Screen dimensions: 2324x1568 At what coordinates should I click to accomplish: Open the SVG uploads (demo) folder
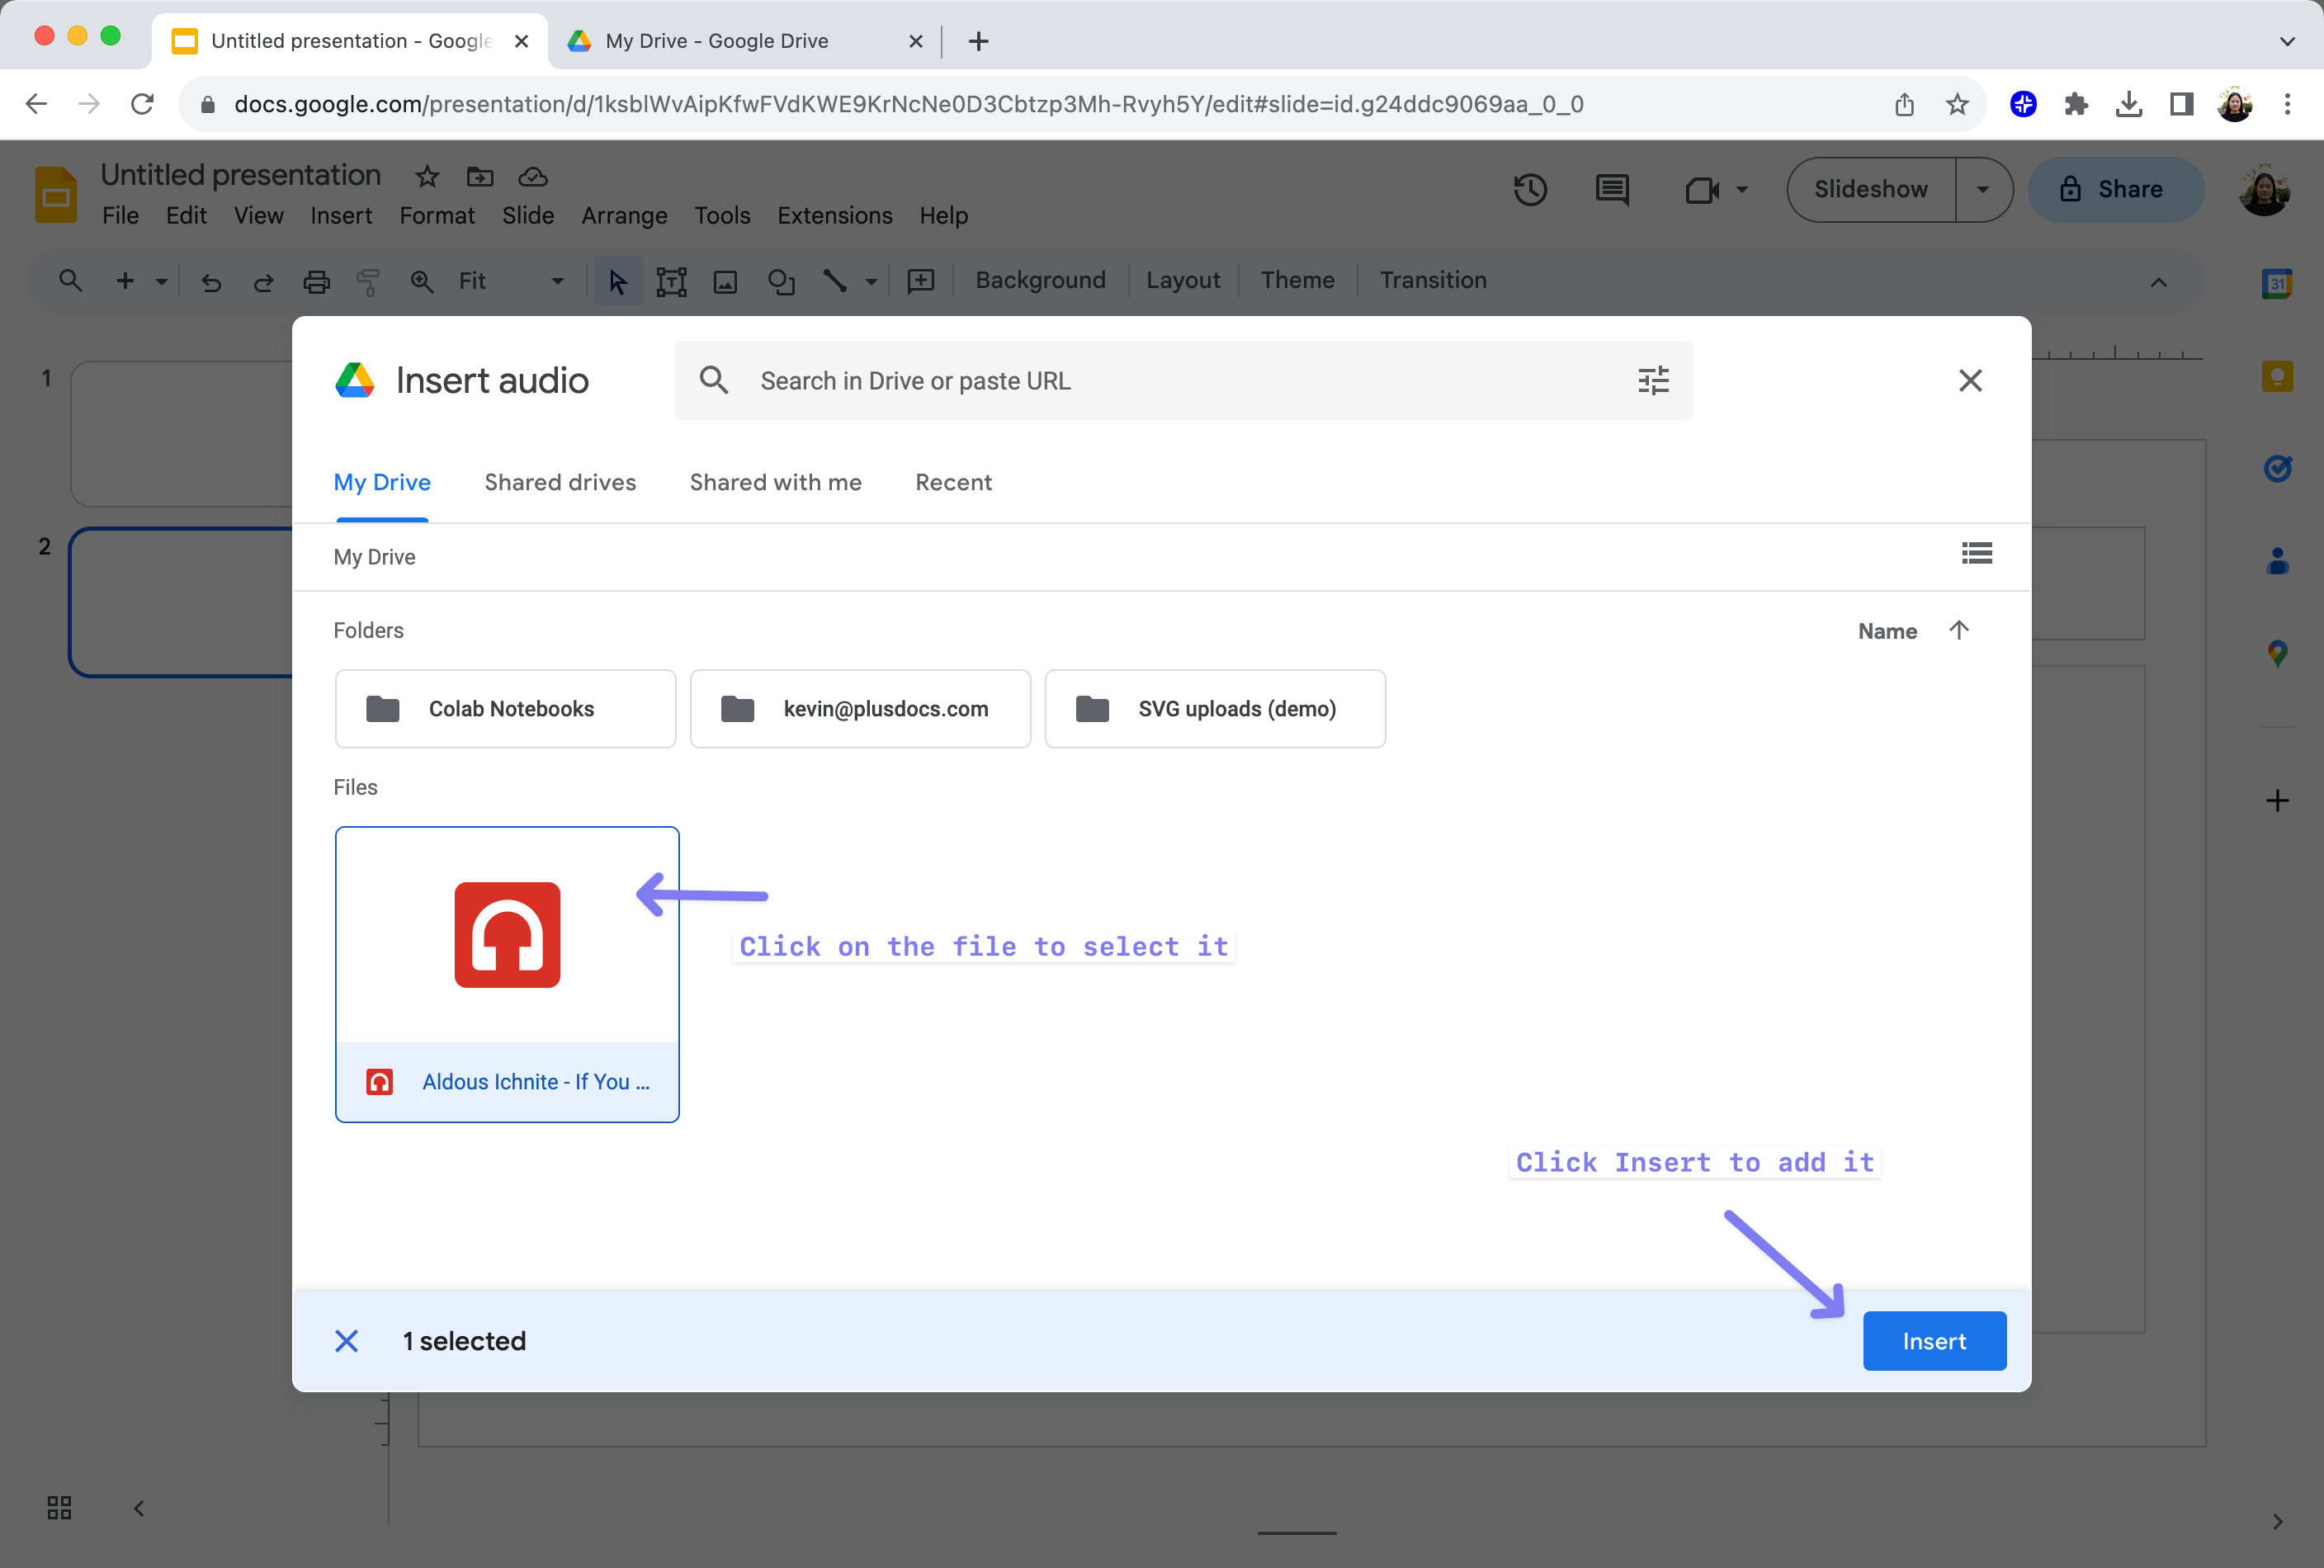(x=1214, y=709)
